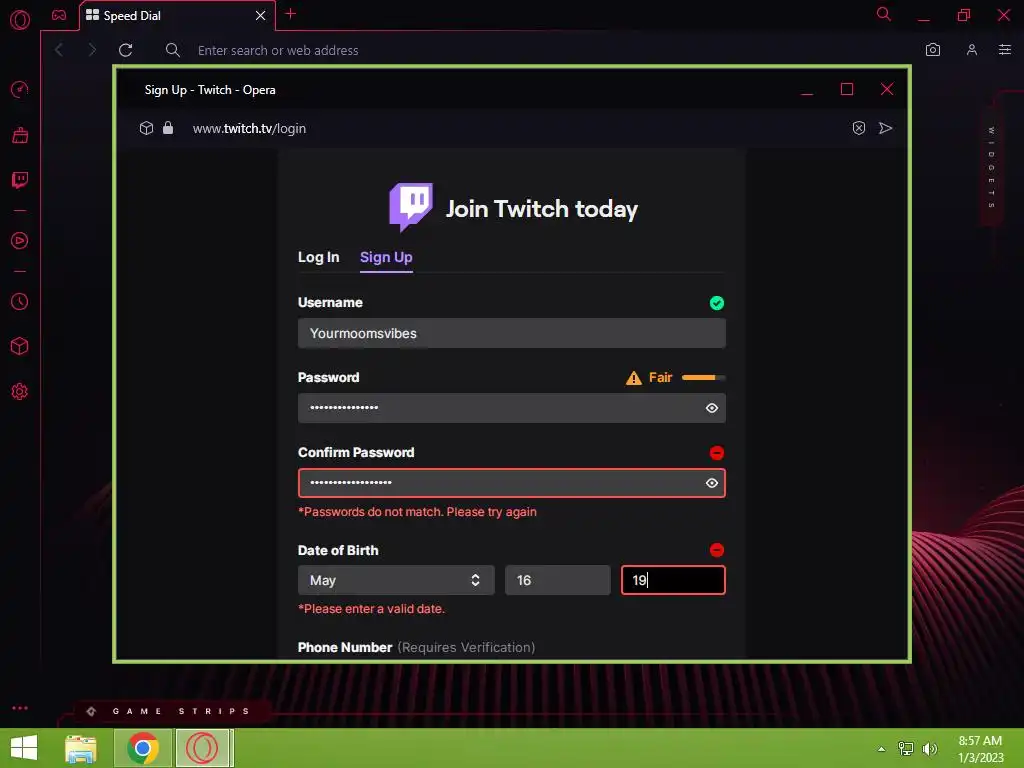Image resolution: width=1024 pixels, height=768 pixels.
Task: Click the password strength bar
Action: tap(703, 377)
